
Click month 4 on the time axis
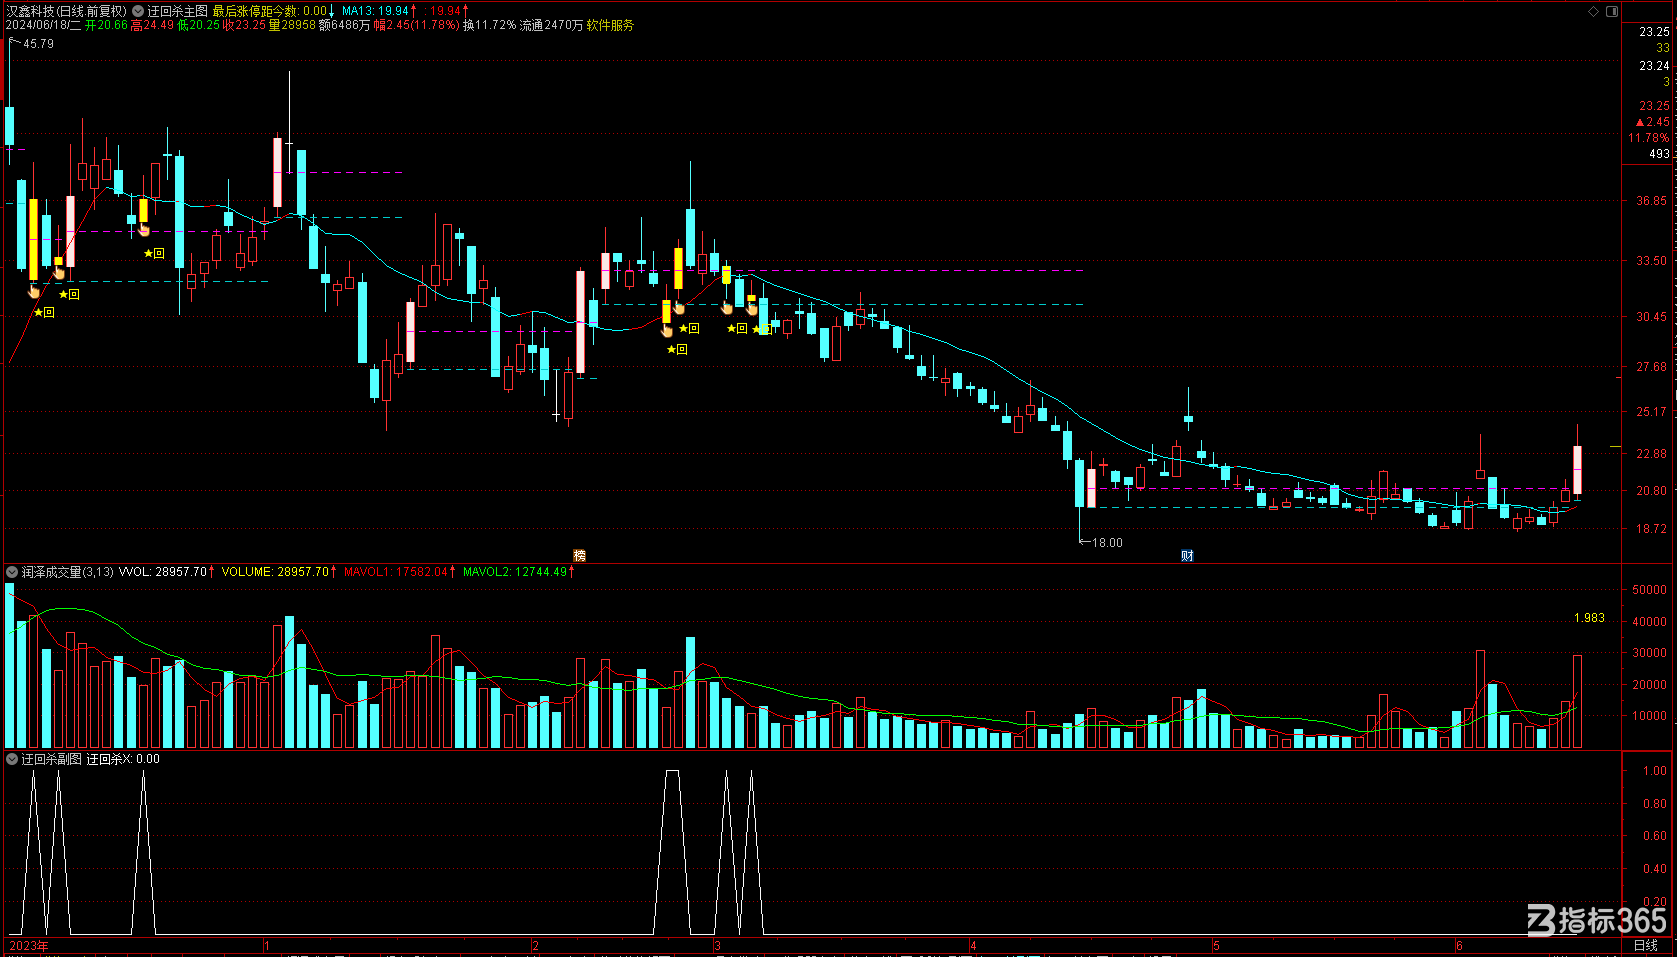pos(973,945)
